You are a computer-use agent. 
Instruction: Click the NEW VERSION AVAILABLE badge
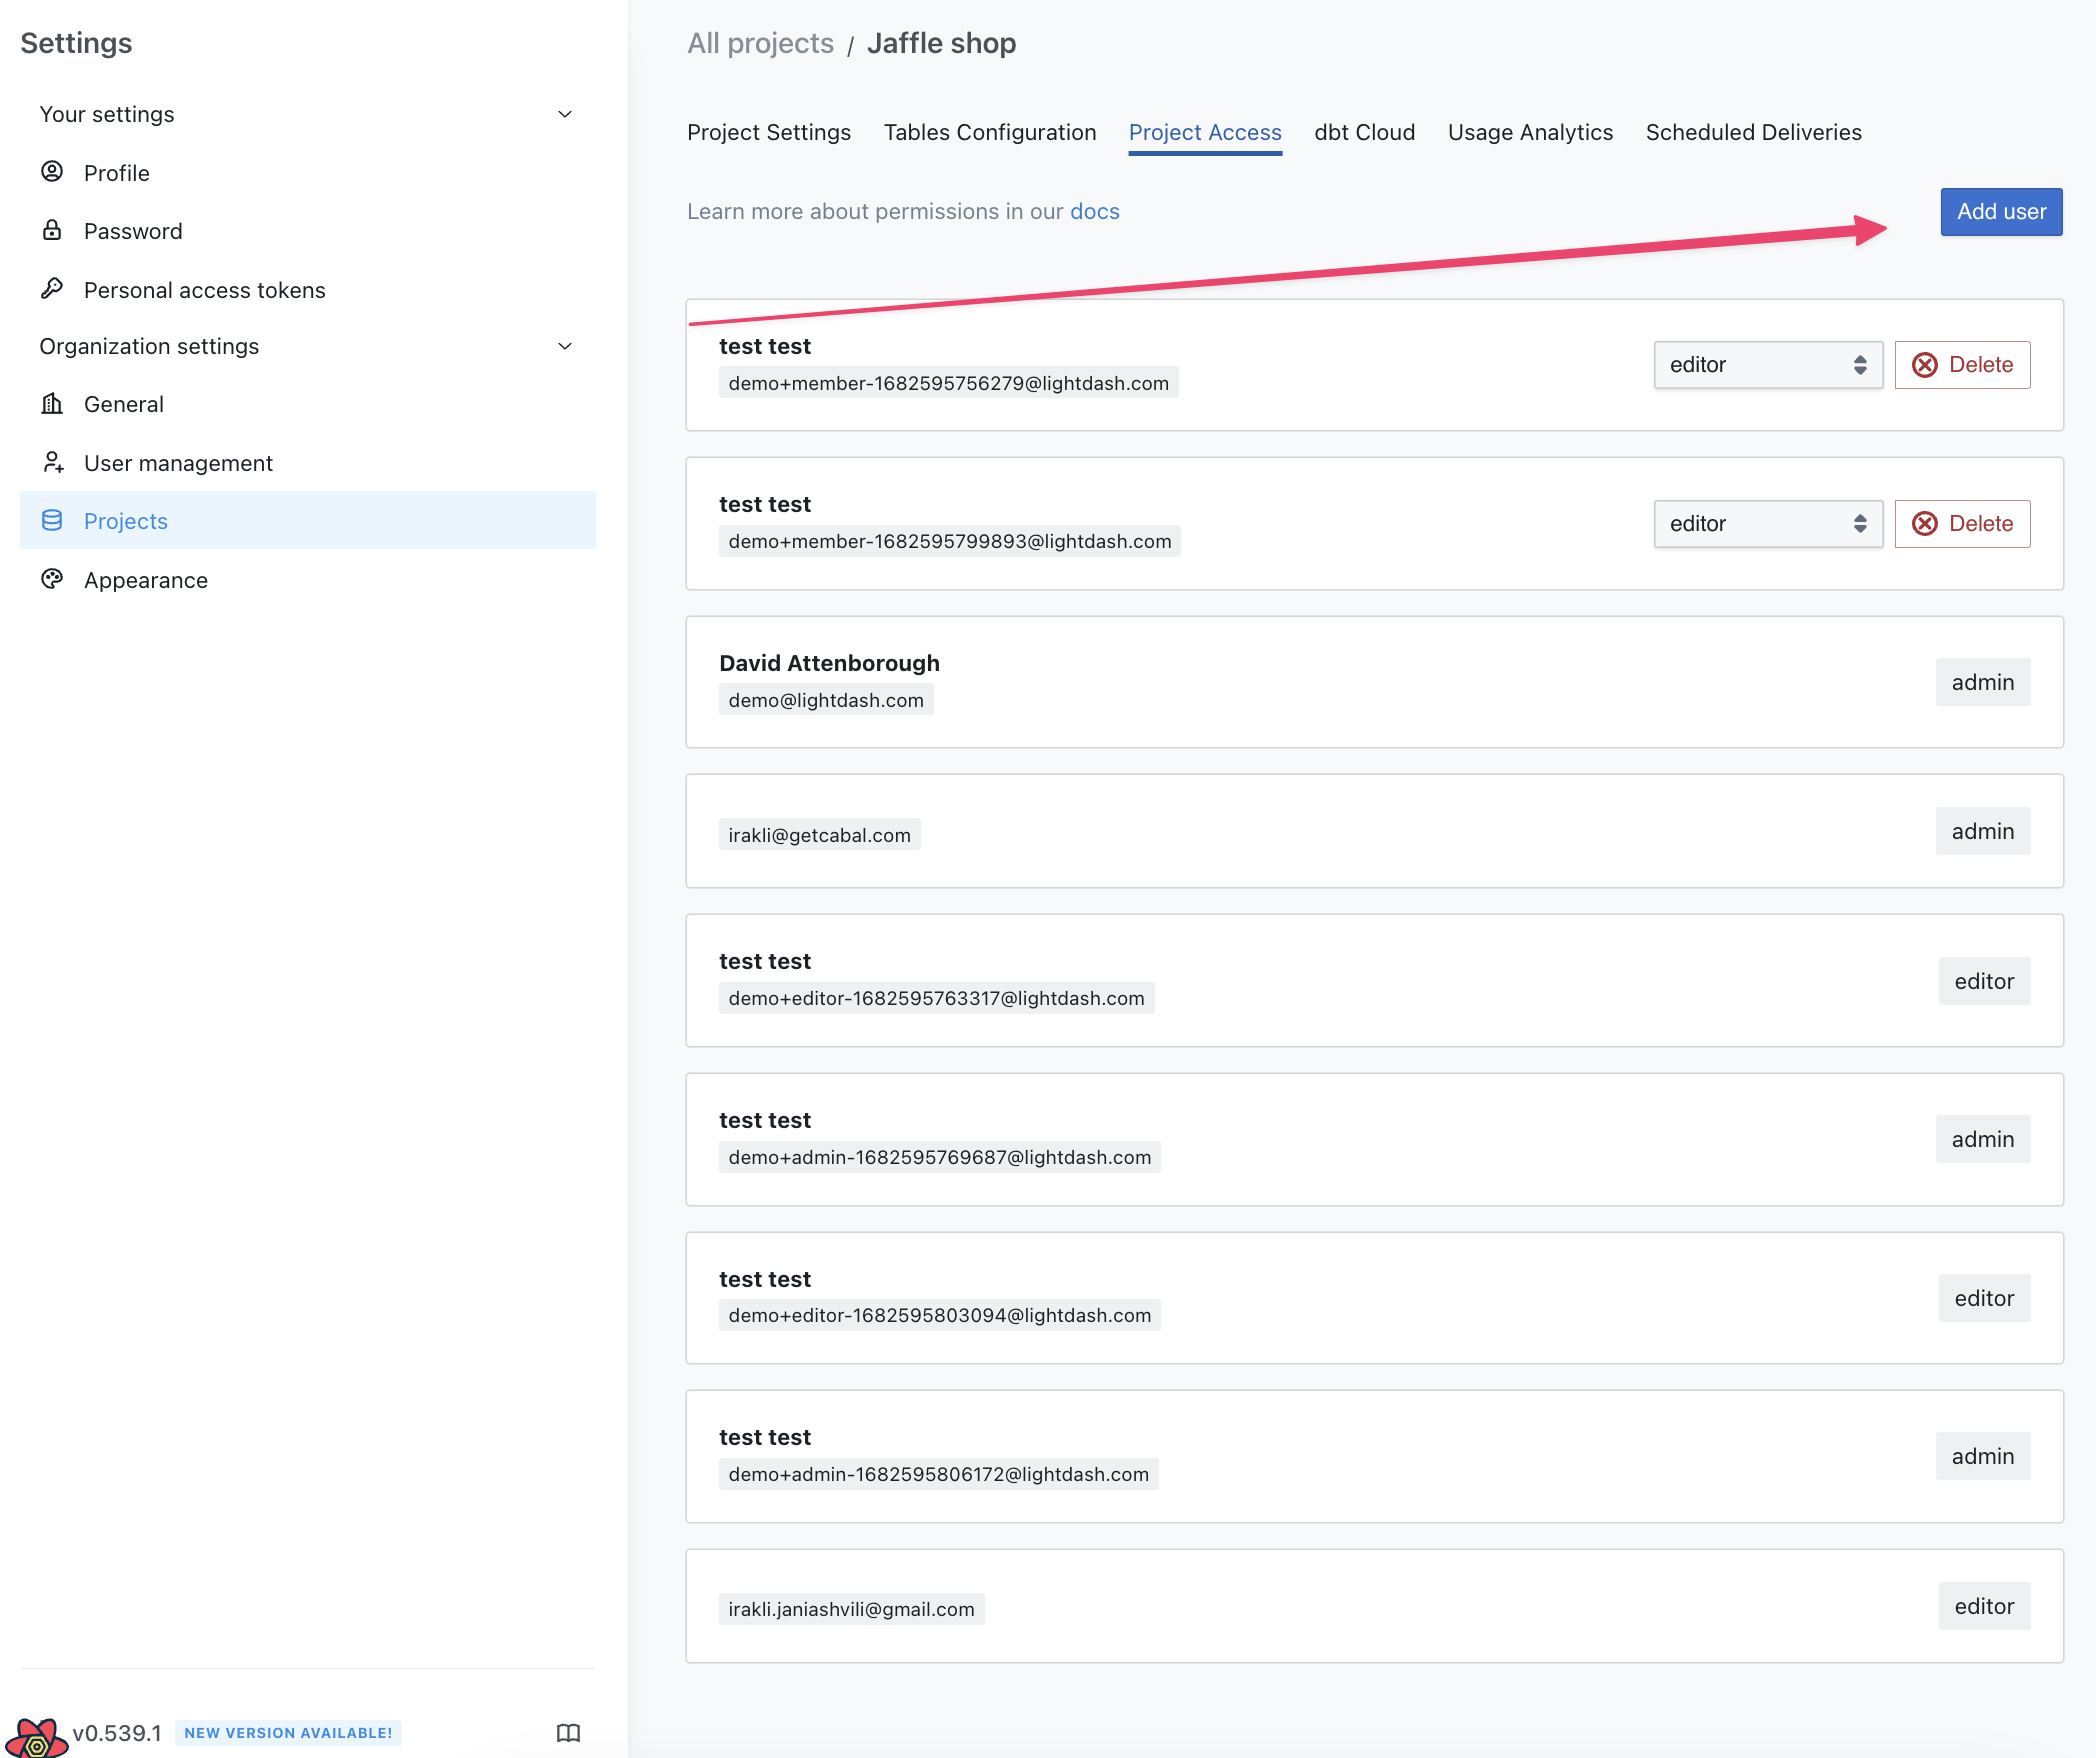point(288,1733)
